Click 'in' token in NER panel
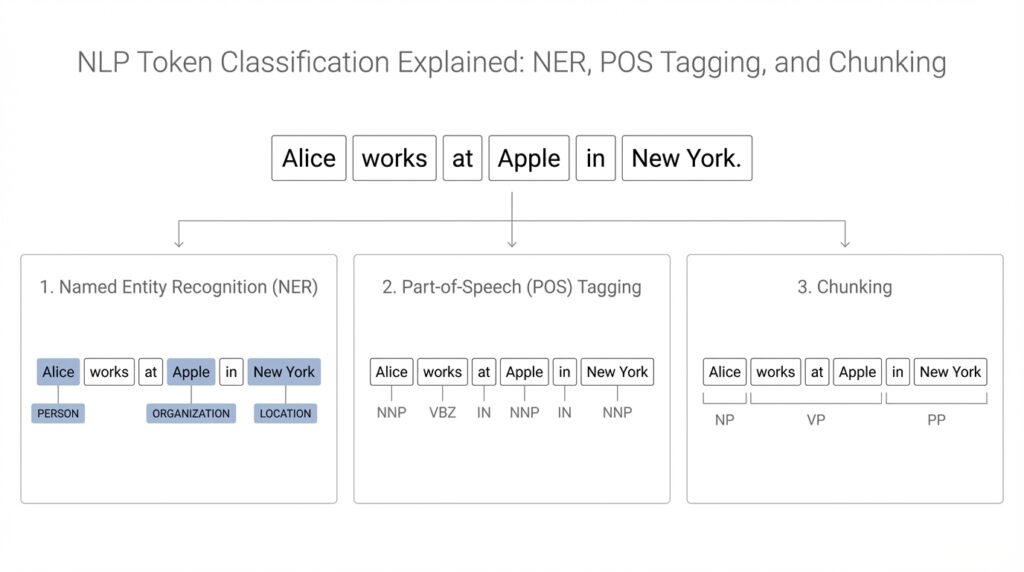This screenshot has height=572, width=1024. pyautogui.click(x=231, y=372)
